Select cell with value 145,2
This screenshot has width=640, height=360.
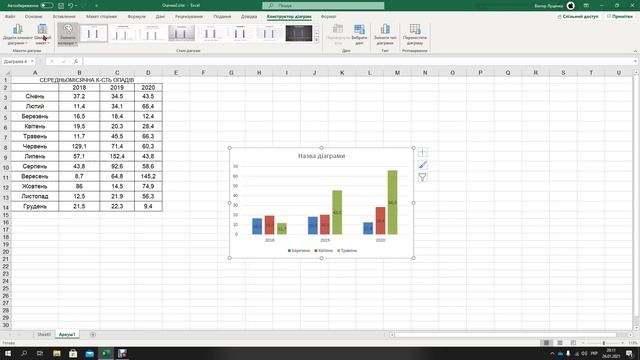[x=148, y=176]
